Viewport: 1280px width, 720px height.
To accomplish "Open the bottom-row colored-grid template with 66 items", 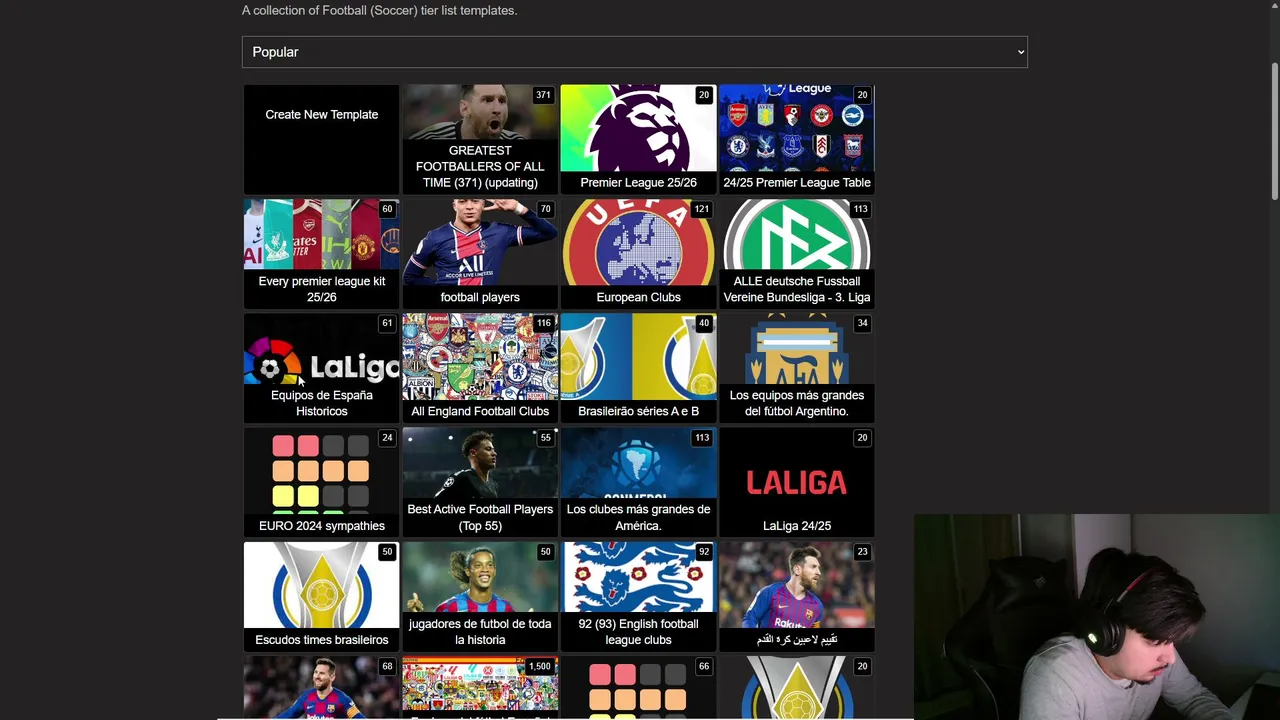I will click(x=638, y=688).
